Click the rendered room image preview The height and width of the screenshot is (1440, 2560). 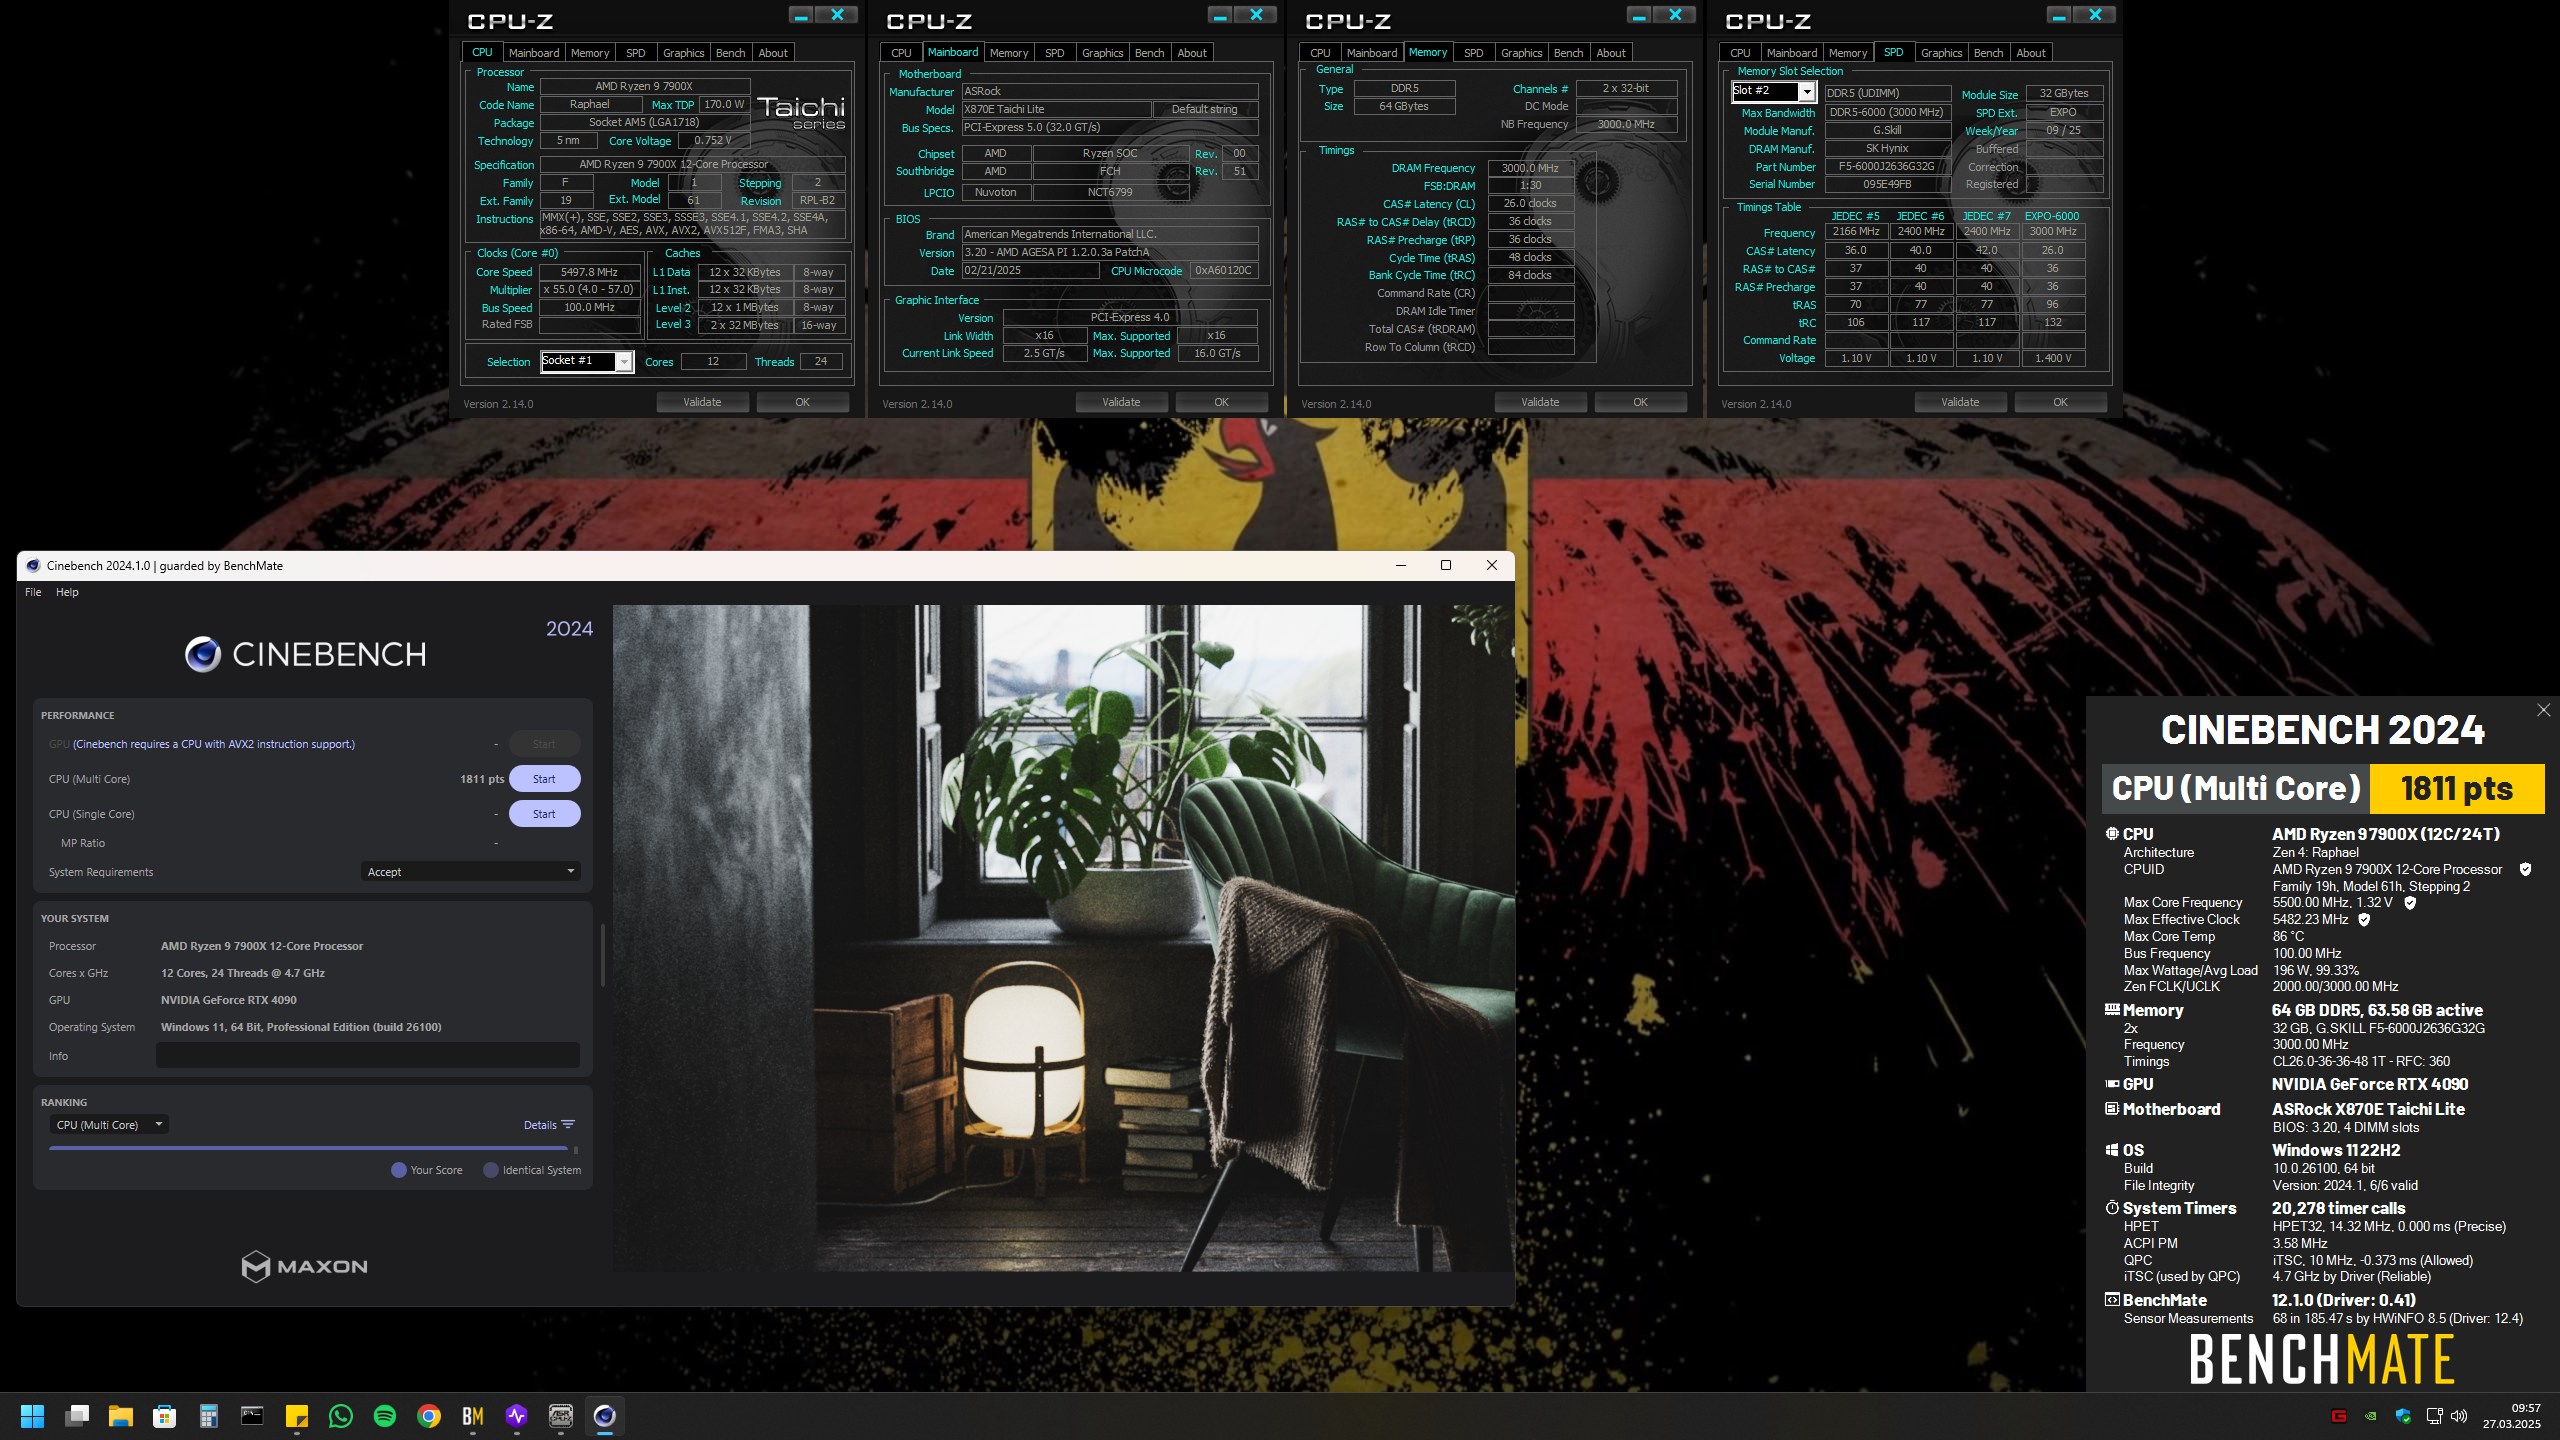pyautogui.click(x=1063, y=937)
